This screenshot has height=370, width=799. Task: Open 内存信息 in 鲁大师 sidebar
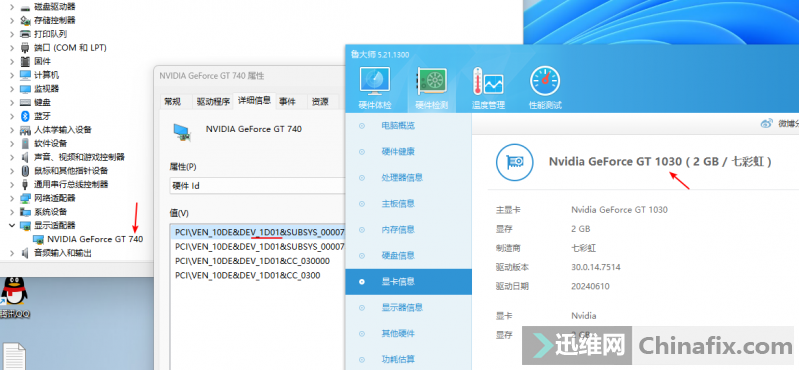(408, 229)
